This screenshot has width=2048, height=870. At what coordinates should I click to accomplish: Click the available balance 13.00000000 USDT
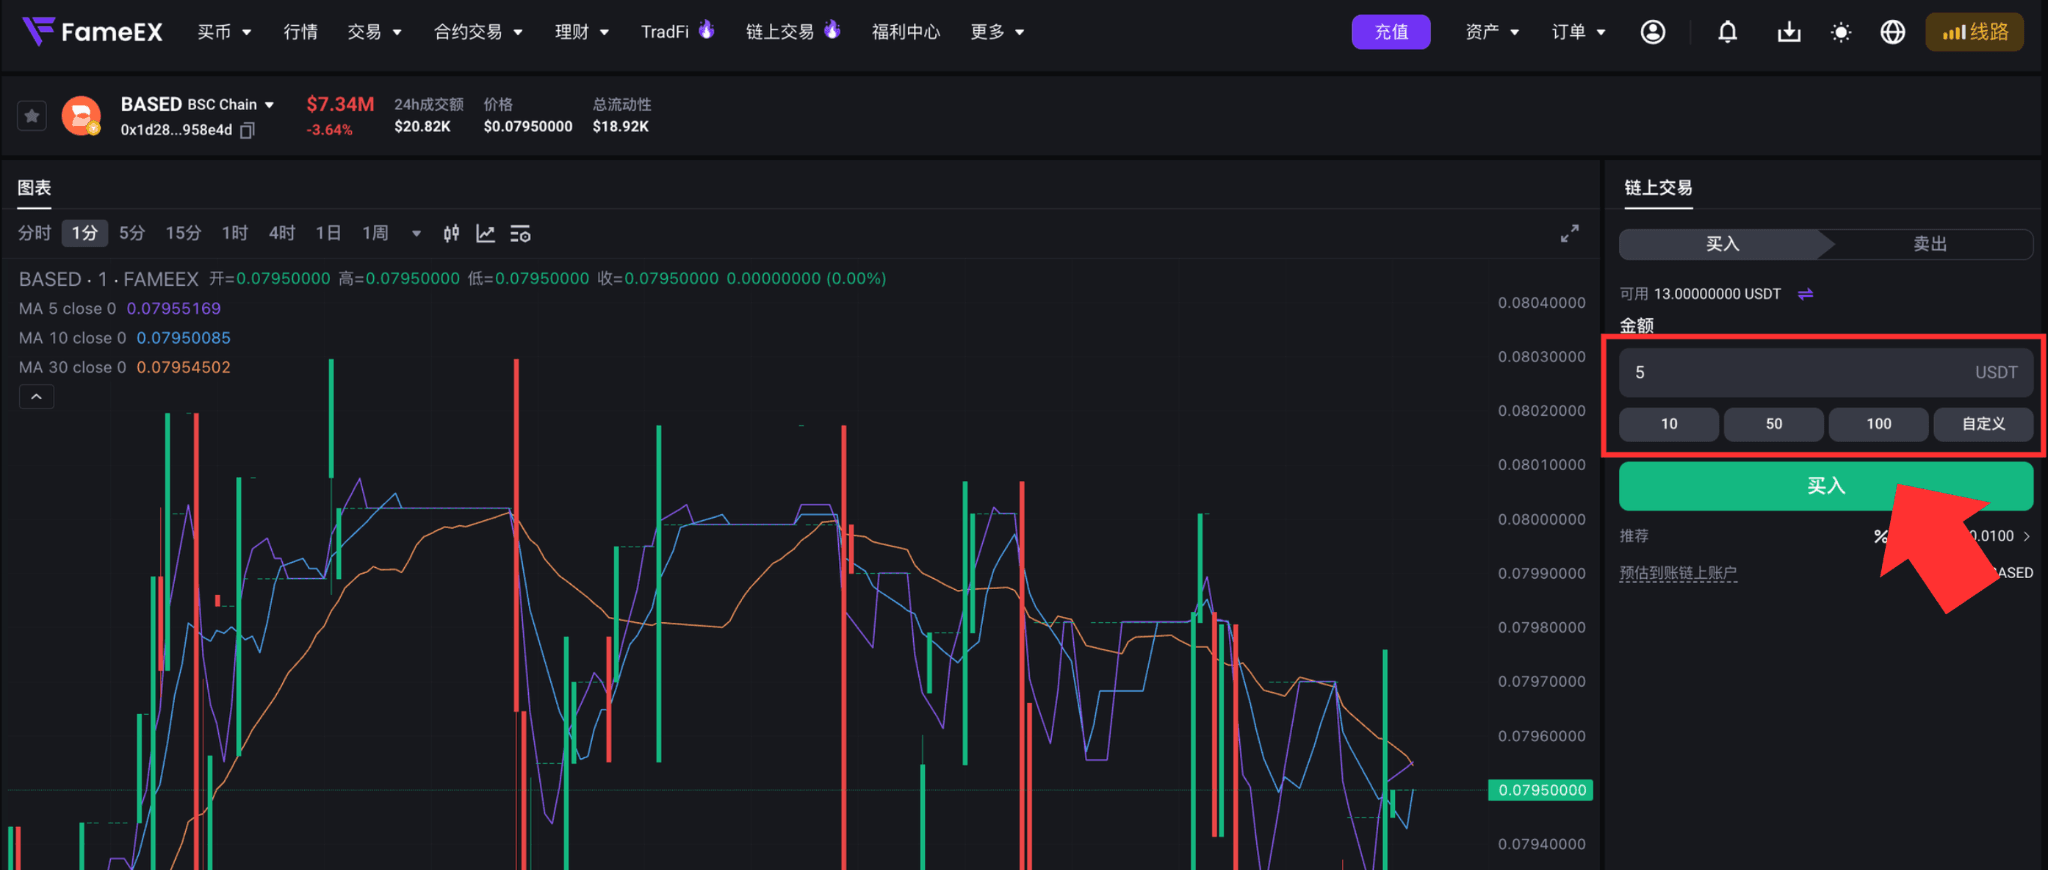point(1717,294)
